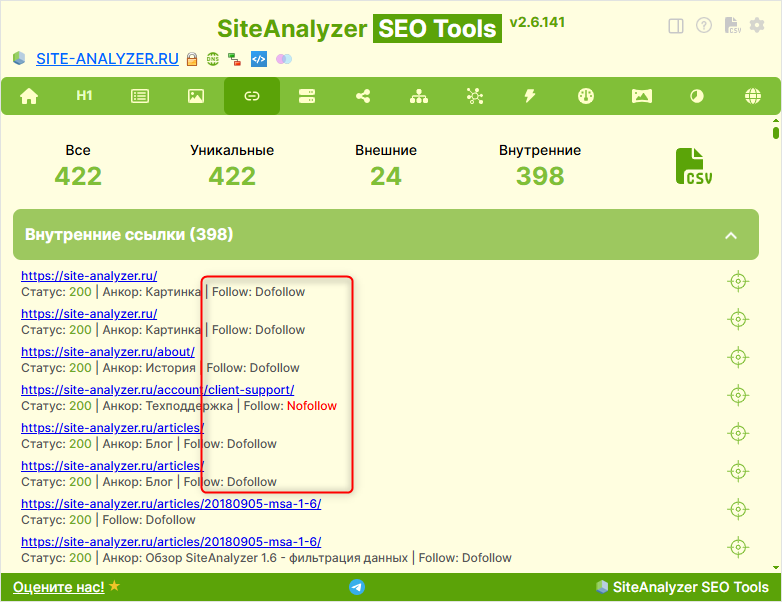Open first site-analyzer.ru/articles/ link
The image size is (782, 602).
click(x=112, y=427)
